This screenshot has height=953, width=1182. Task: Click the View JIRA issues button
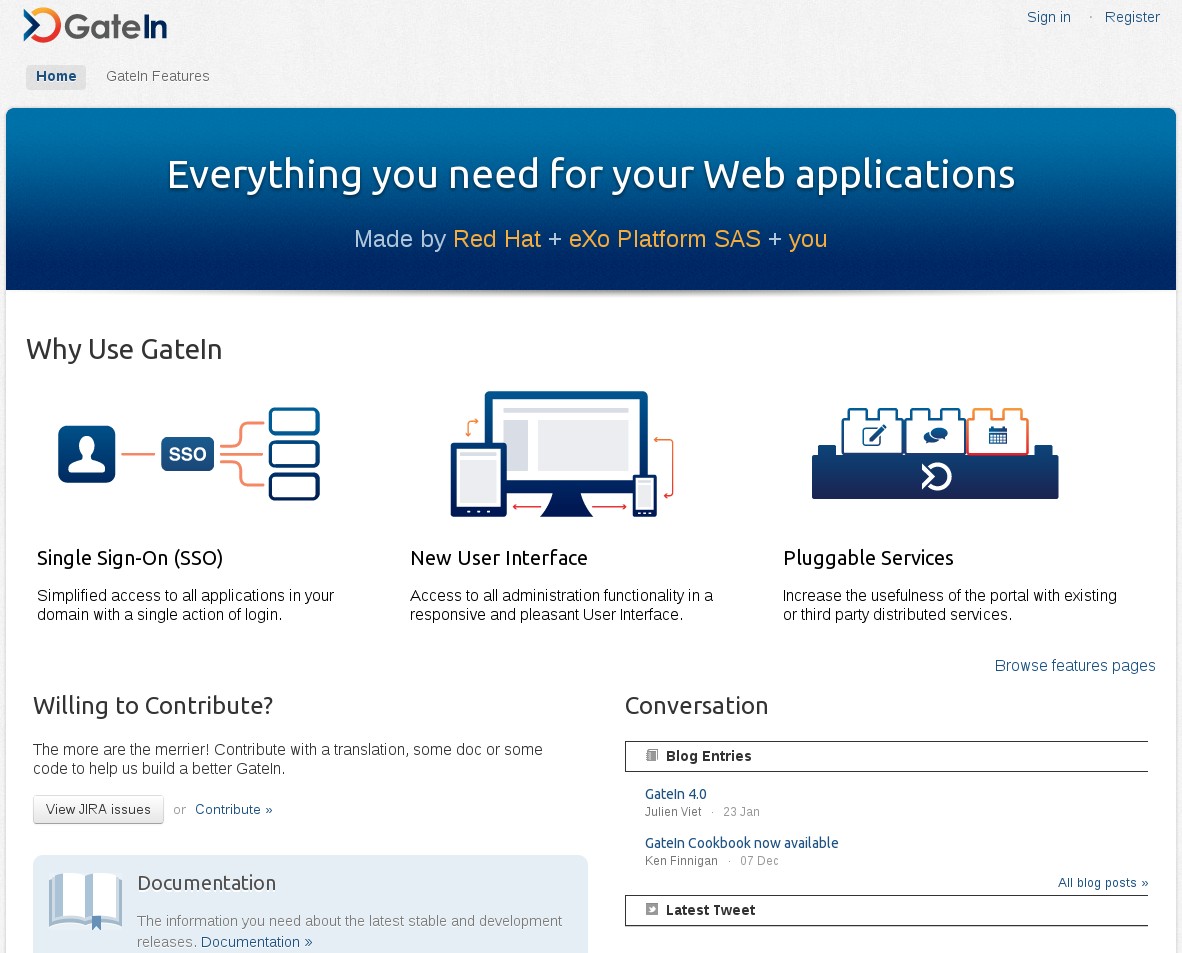click(98, 809)
